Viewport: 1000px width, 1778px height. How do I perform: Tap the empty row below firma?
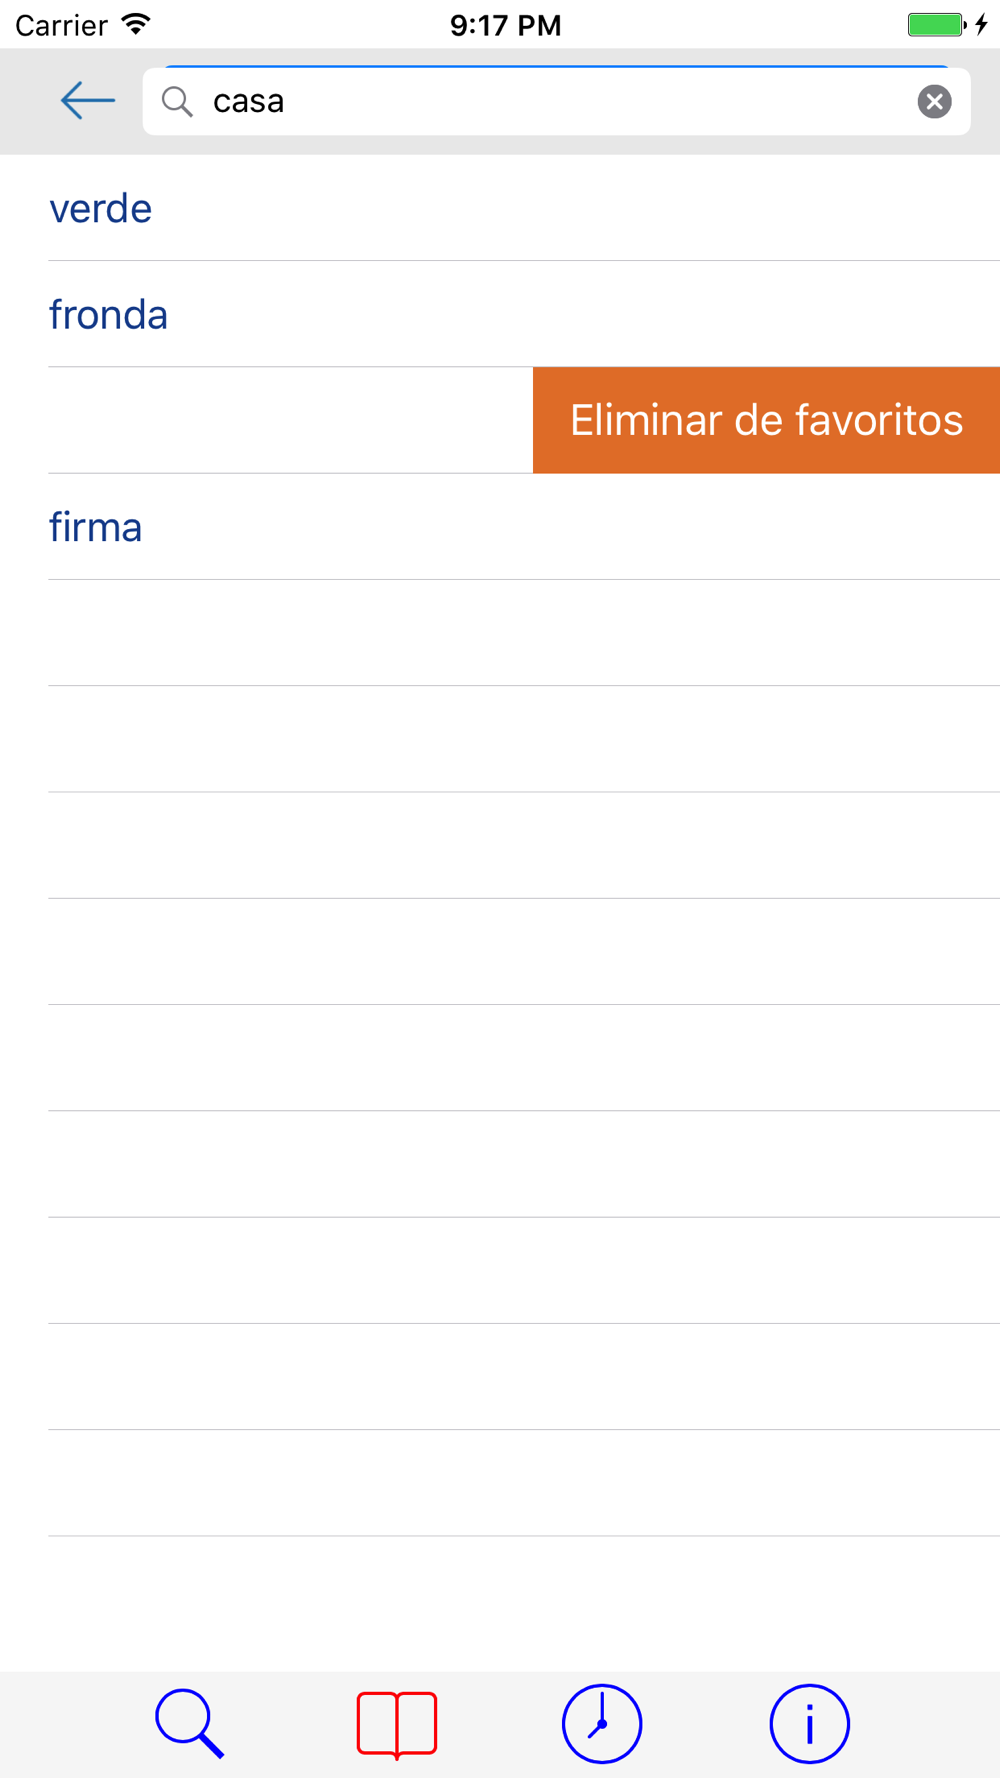pos(524,633)
